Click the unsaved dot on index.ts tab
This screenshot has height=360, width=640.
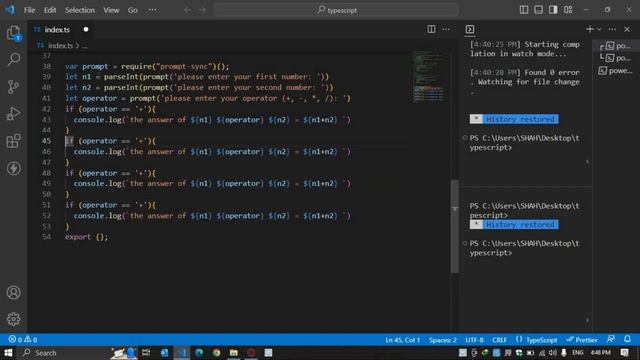coord(86,29)
